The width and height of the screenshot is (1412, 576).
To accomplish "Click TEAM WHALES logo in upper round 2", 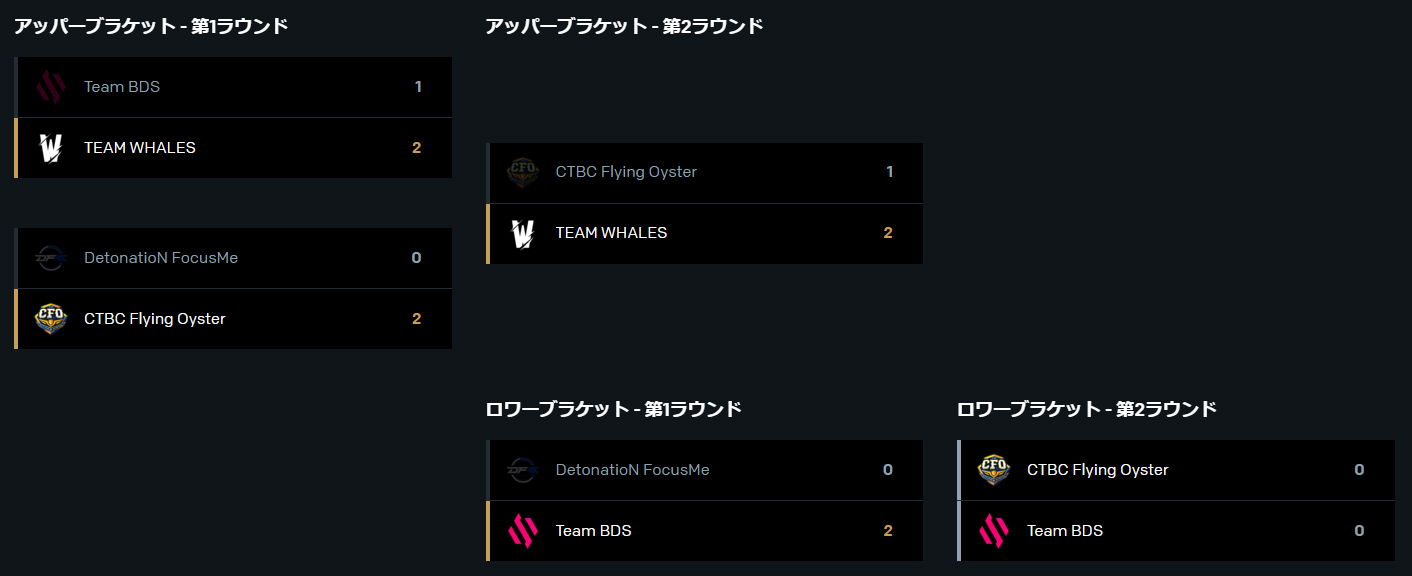I will coord(523,233).
